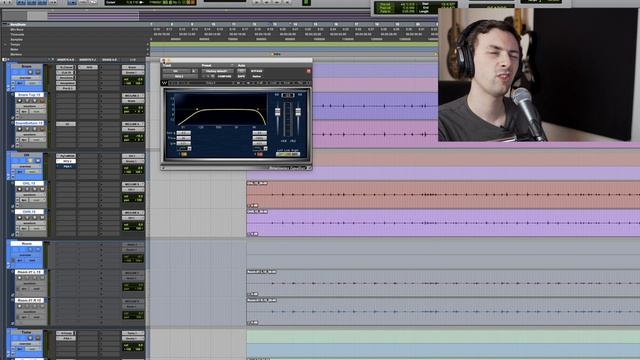640x360 pixels.
Task: Record-enable the SnareBottom.10 track
Action: pyautogui.click(x=20, y=129)
